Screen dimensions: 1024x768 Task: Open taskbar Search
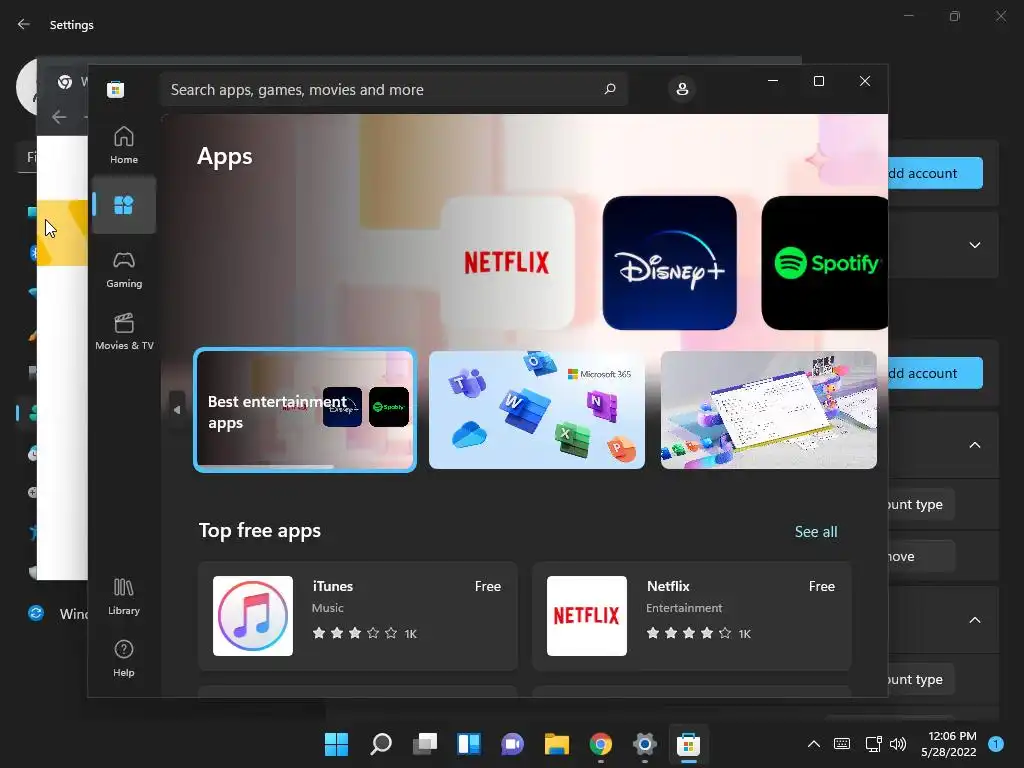click(x=381, y=744)
